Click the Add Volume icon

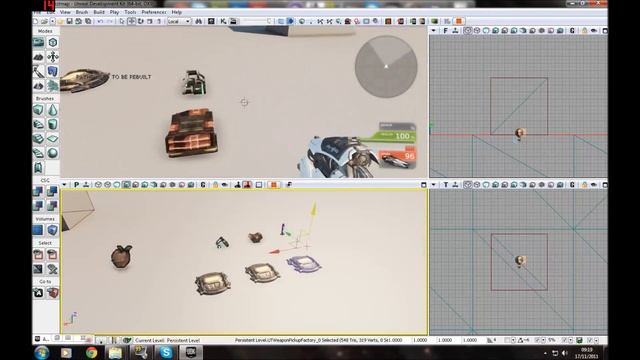[x=53, y=230]
